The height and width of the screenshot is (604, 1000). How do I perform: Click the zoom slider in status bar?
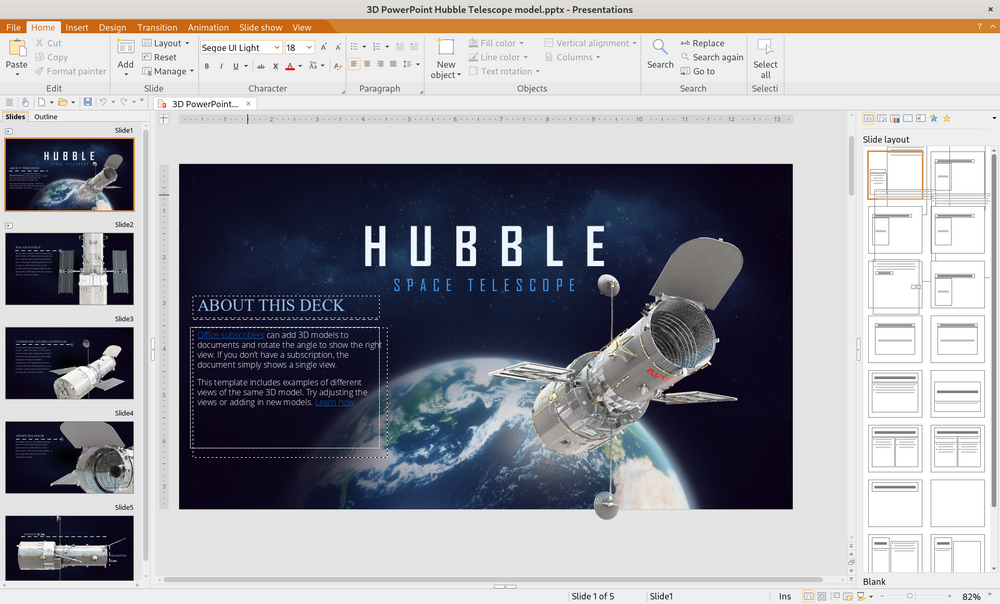[909, 596]
